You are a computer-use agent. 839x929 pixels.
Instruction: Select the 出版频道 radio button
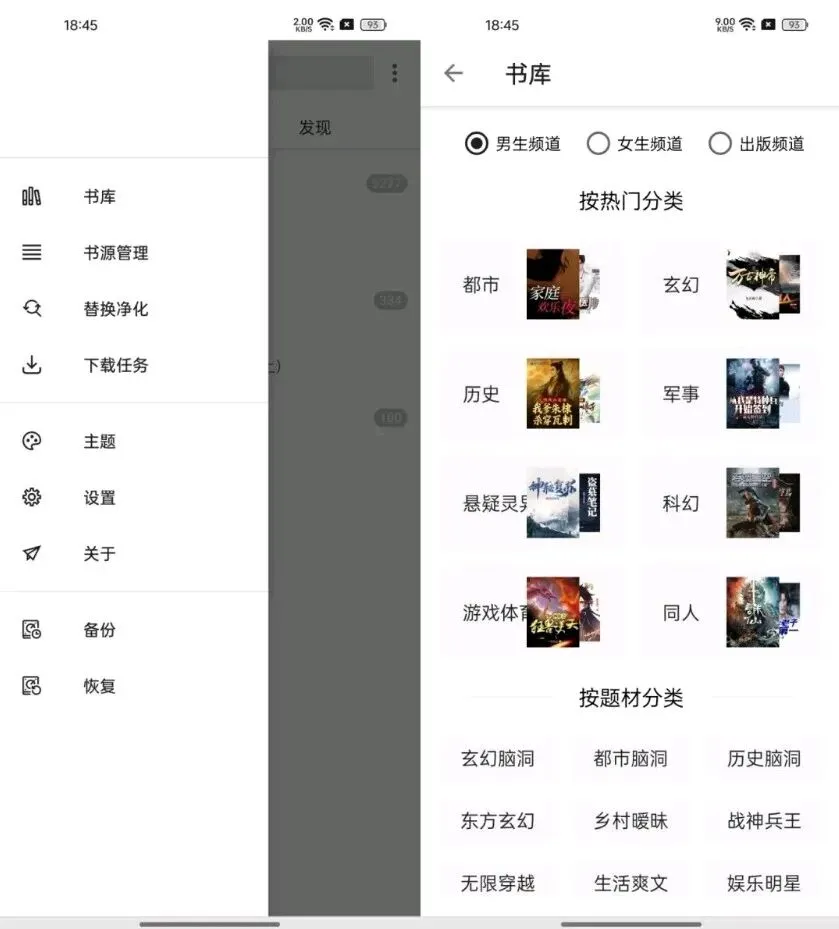coord(720,143)
